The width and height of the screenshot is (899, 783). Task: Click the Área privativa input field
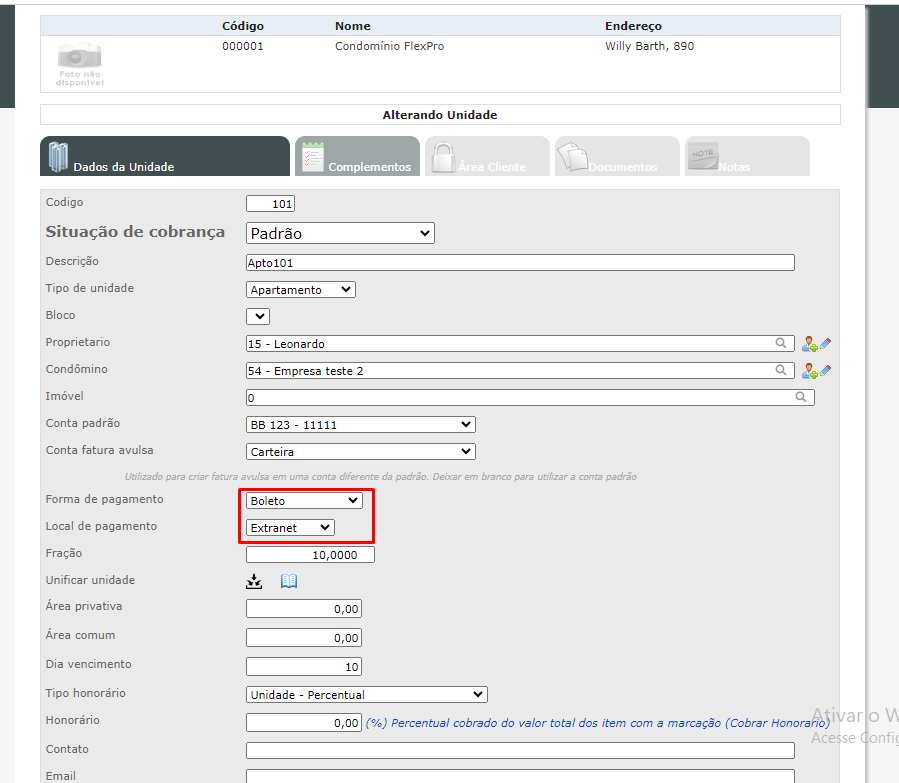pos(304,609)
